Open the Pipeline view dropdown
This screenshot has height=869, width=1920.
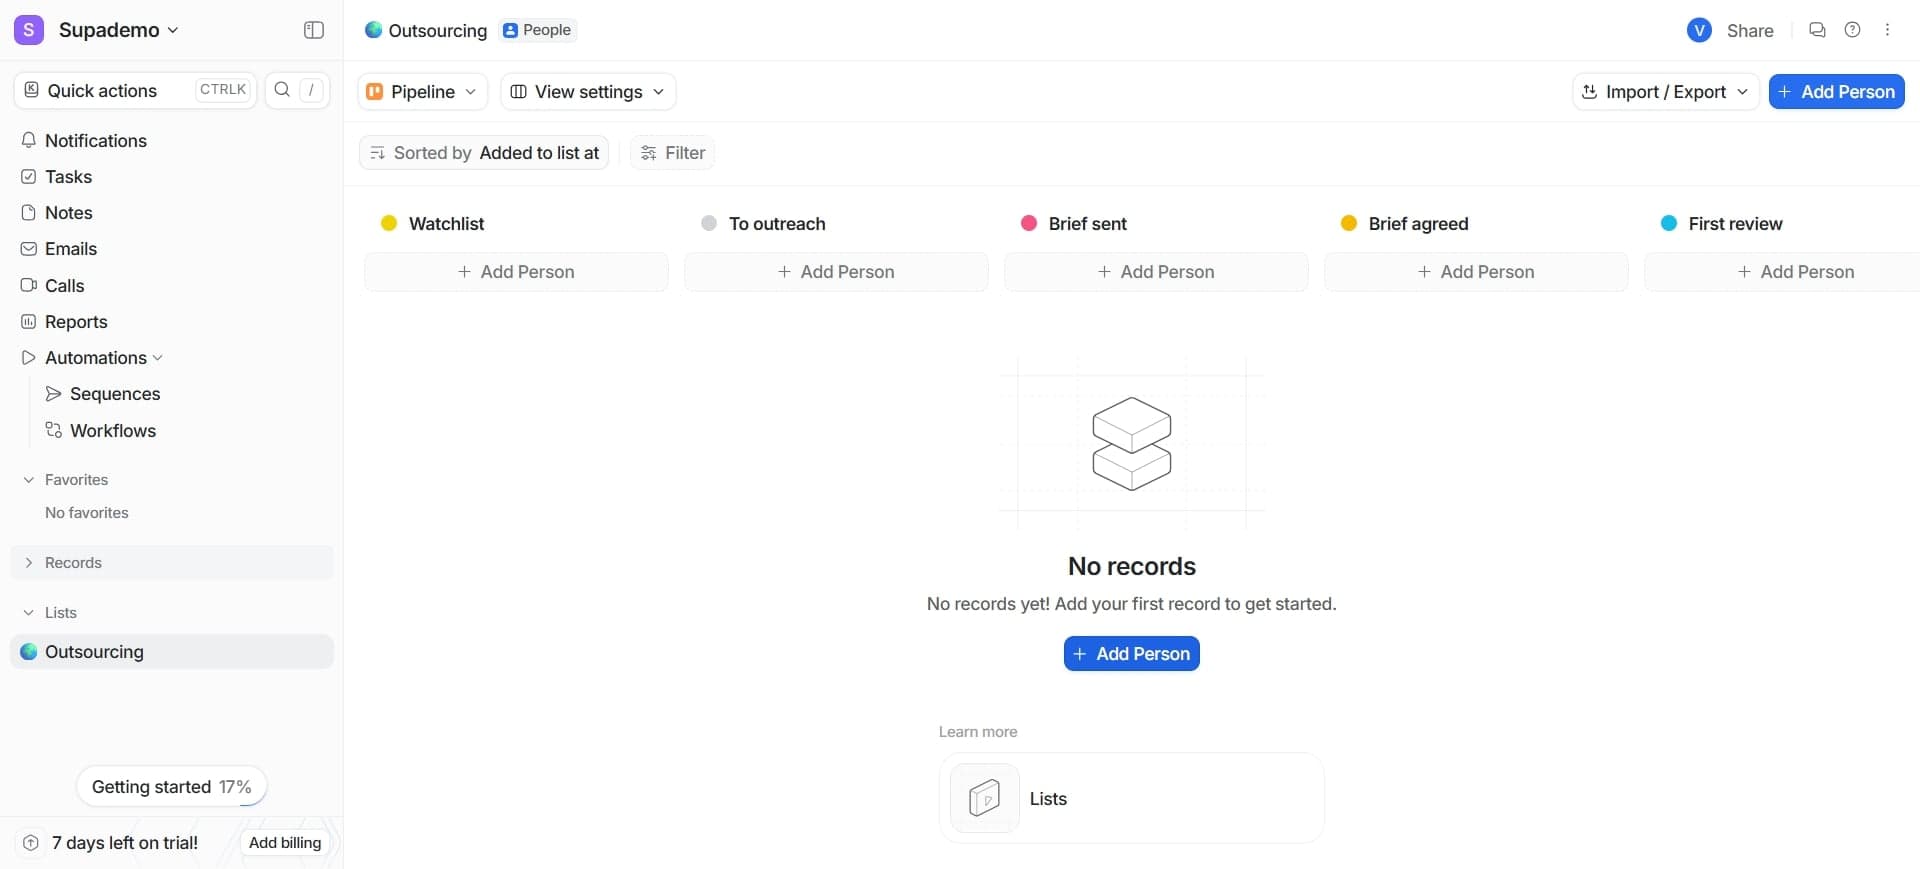pos(422,92)
